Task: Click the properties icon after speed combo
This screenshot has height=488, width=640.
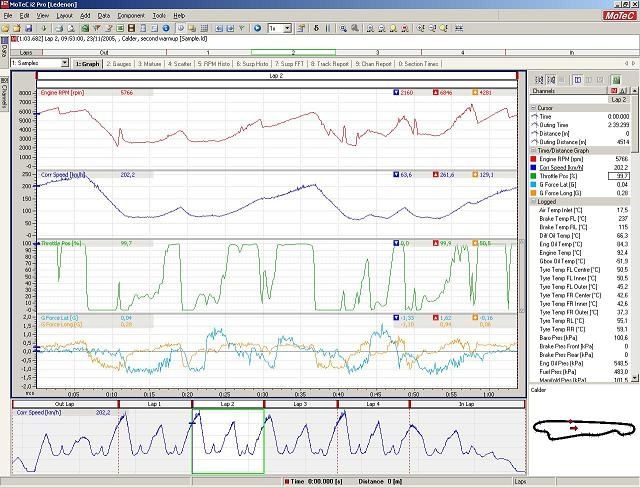Action: (x=301, y=28)
